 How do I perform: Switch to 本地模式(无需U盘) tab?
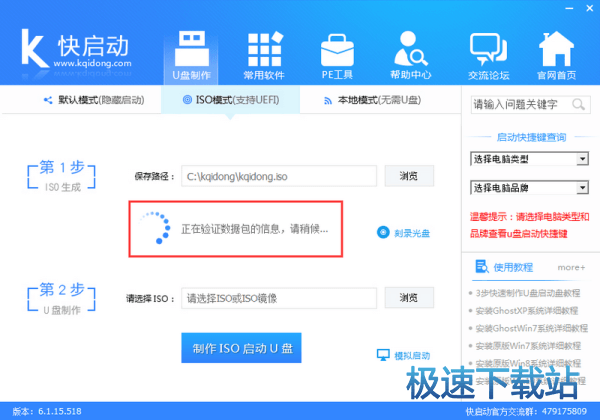point(372,100)
